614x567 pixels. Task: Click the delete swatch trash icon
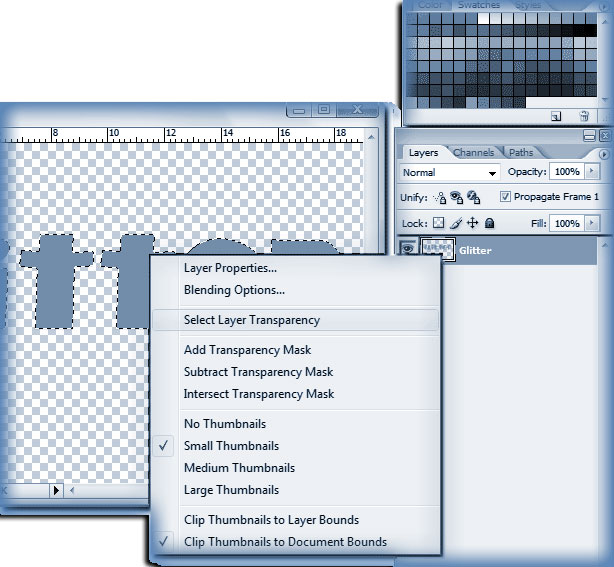584,117
